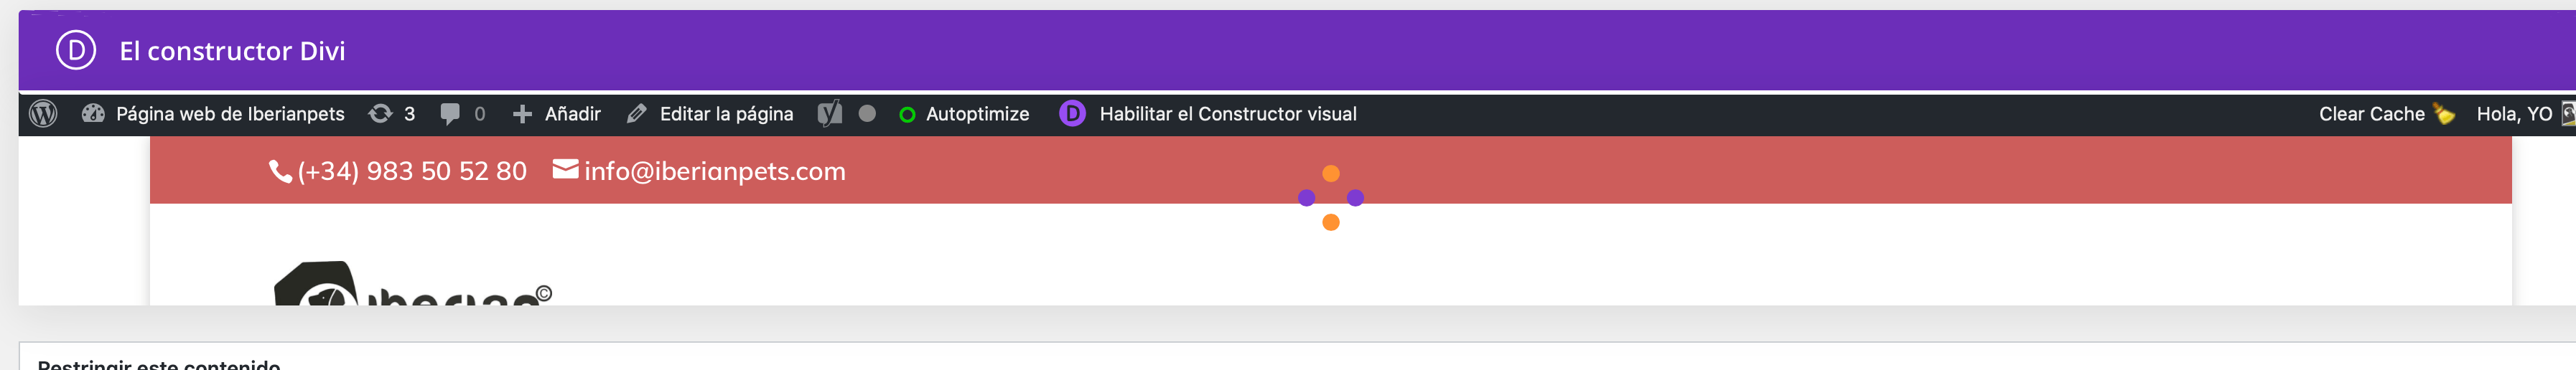Click the broom icon beside Clear Cache
Screen dimensions: 2576x370
2443,114
